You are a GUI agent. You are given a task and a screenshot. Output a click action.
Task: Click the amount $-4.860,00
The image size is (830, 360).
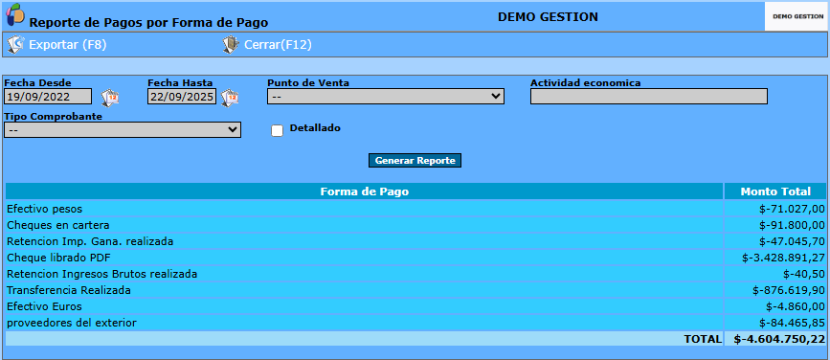[x=795, y=307]
